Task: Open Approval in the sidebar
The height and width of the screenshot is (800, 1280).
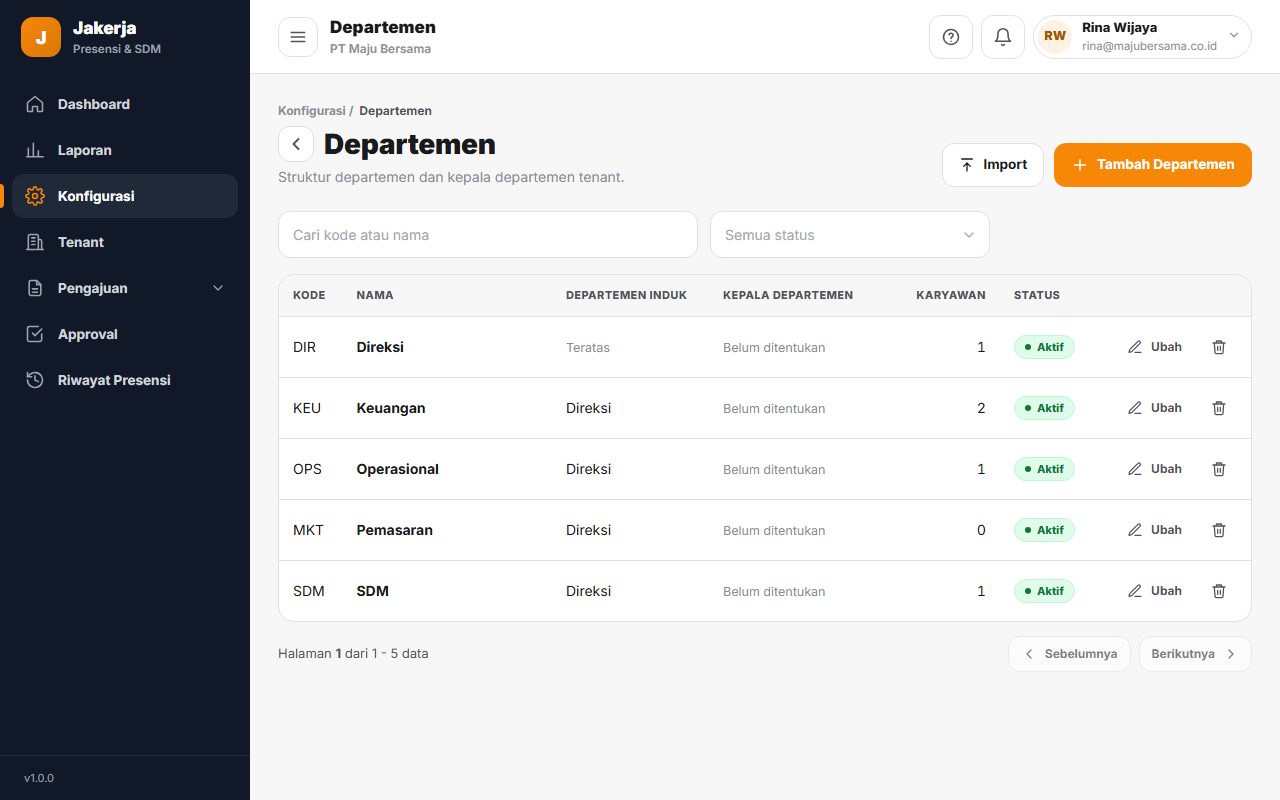Action: pyautogui.click(x=125, y=334)
